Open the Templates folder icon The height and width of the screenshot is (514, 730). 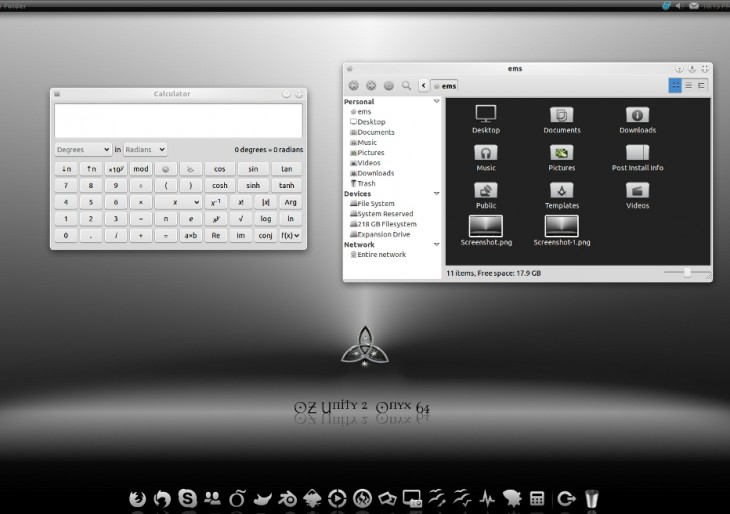561,191
